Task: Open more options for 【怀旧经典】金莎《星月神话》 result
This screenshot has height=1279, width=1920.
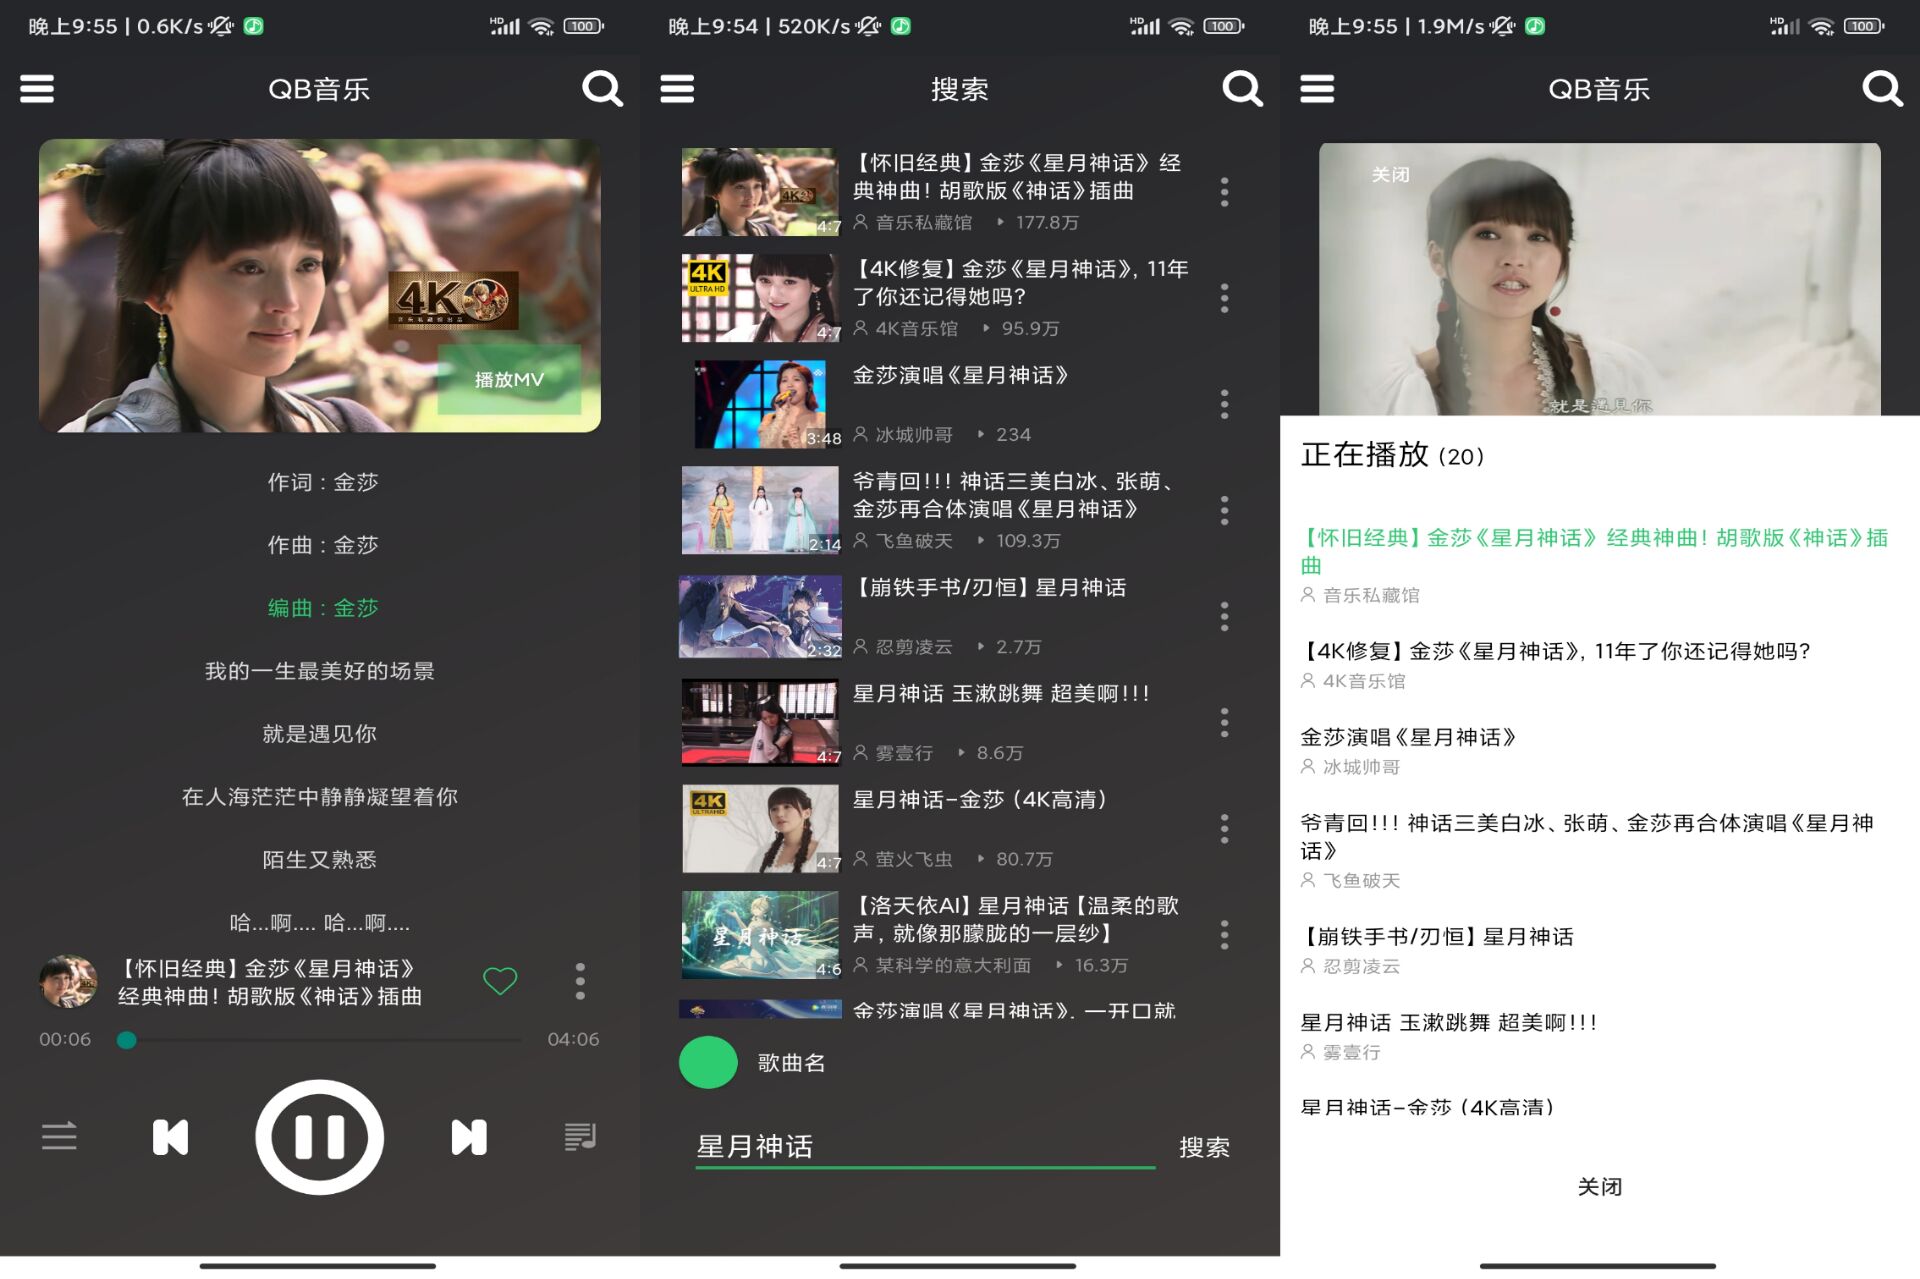Action: pos(1224,192)
